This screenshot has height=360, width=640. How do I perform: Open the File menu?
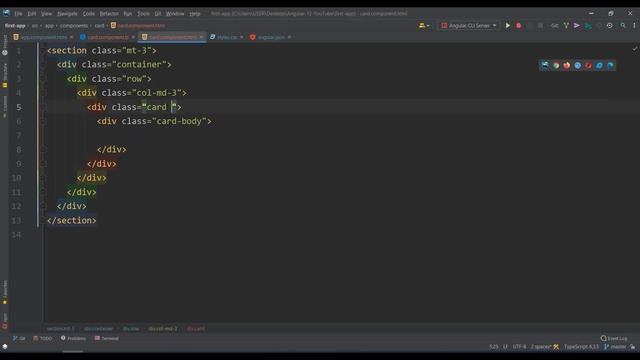pyautogui.click(x=18, y=13)
